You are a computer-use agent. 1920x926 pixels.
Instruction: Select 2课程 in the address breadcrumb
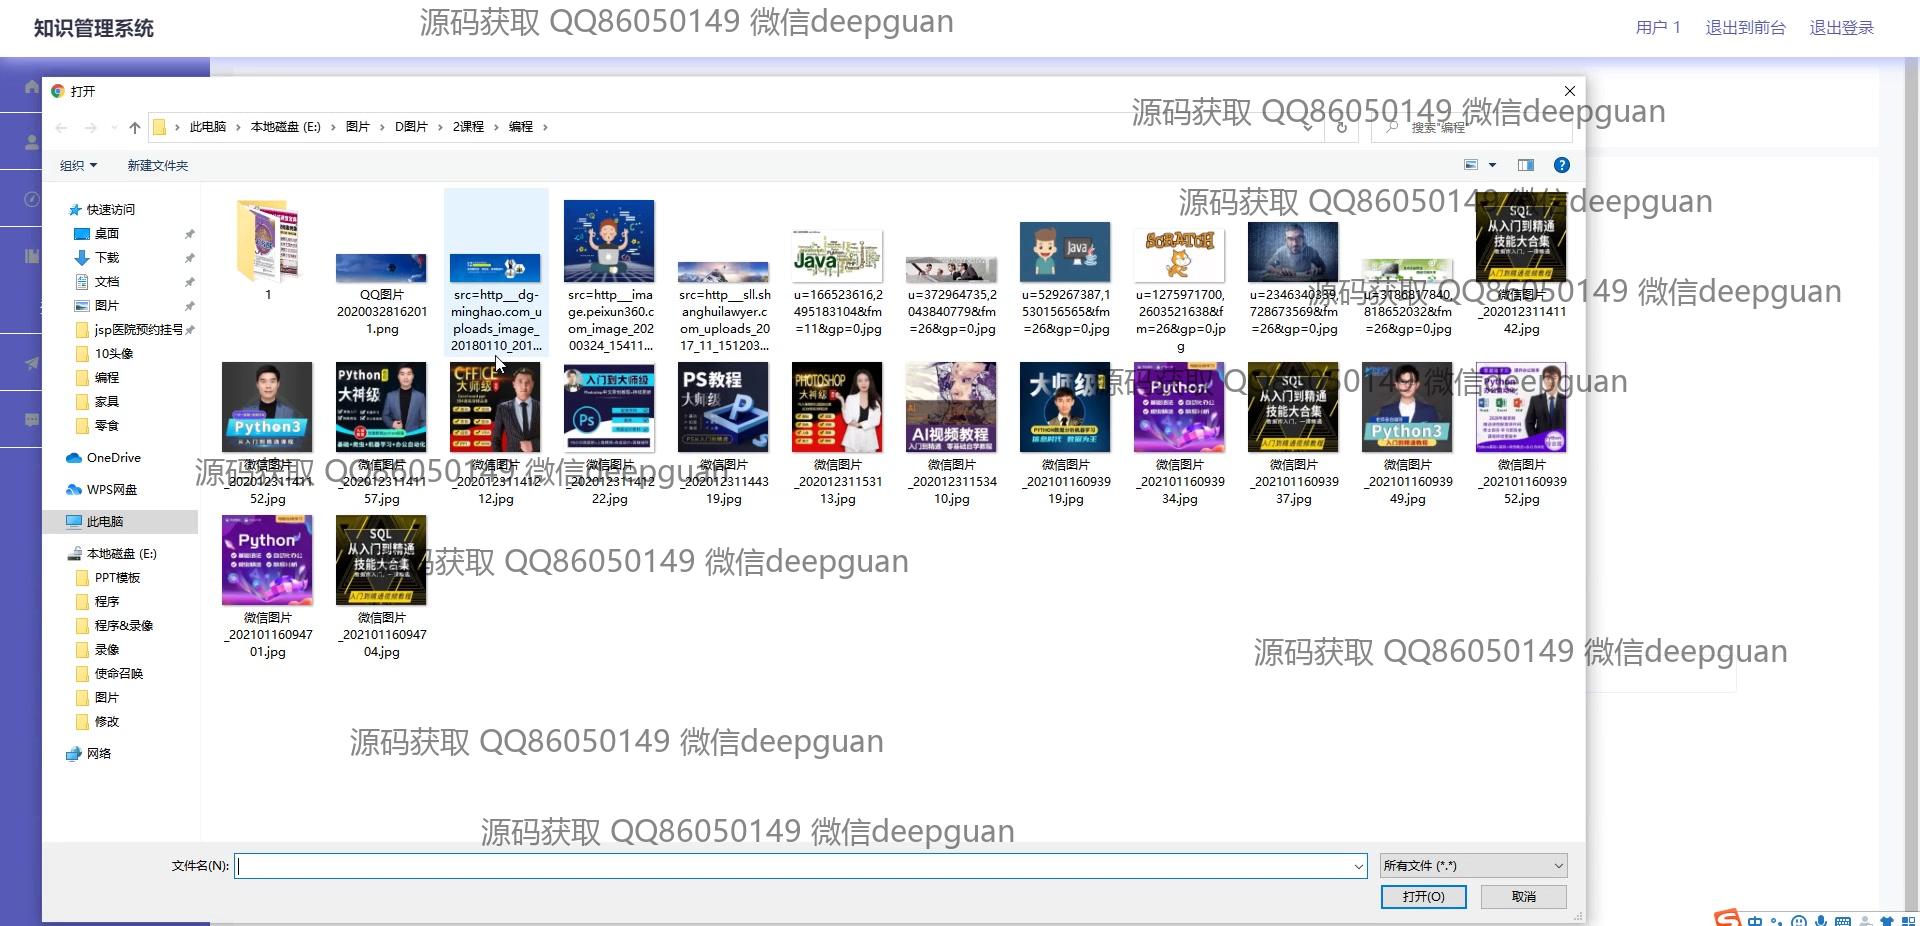(x=468, y=127)
